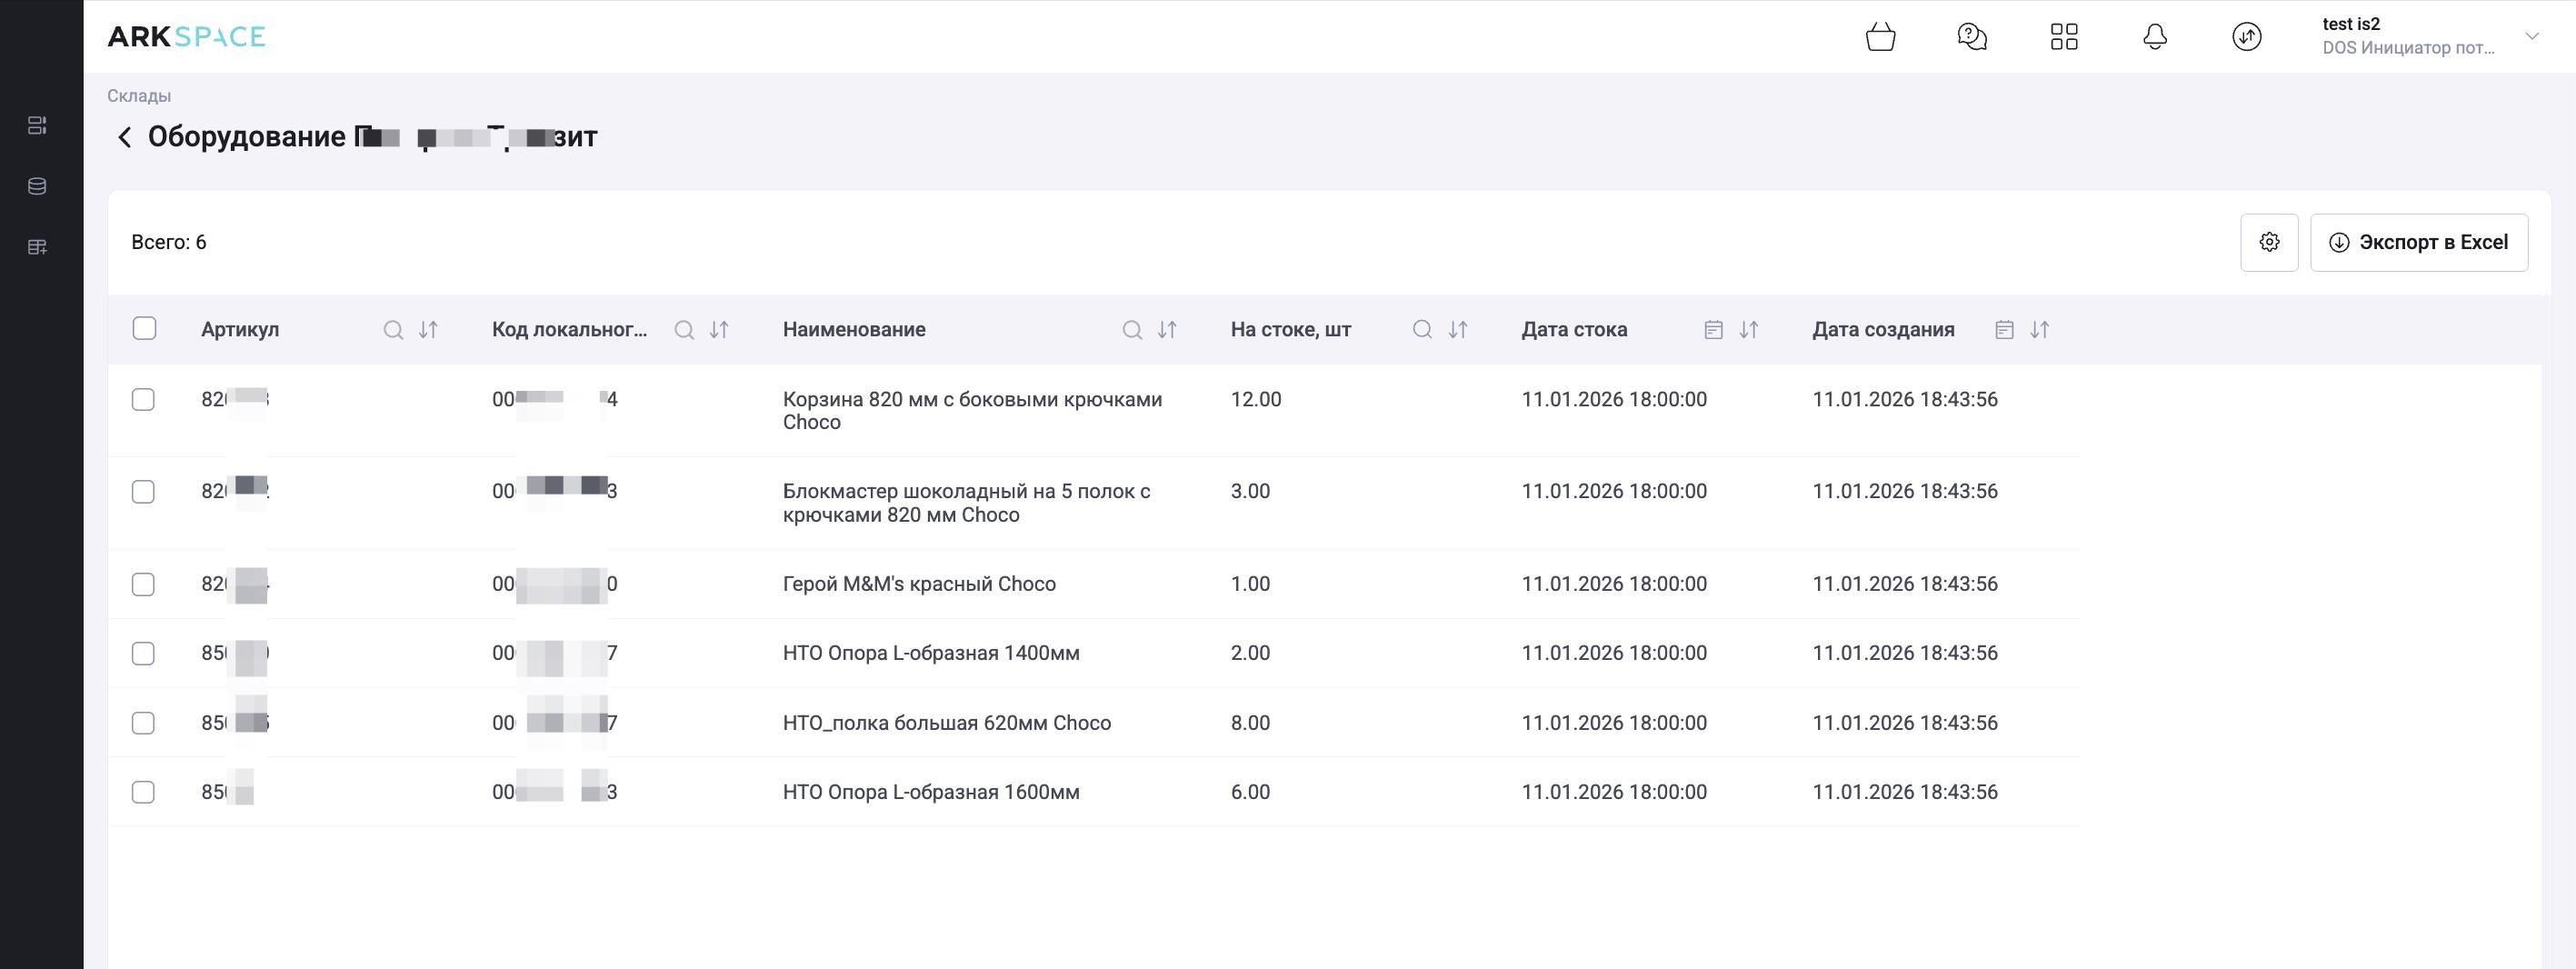Sort by На стоке, шт column
The image size is (2576, 969).
coord(1458,330)
